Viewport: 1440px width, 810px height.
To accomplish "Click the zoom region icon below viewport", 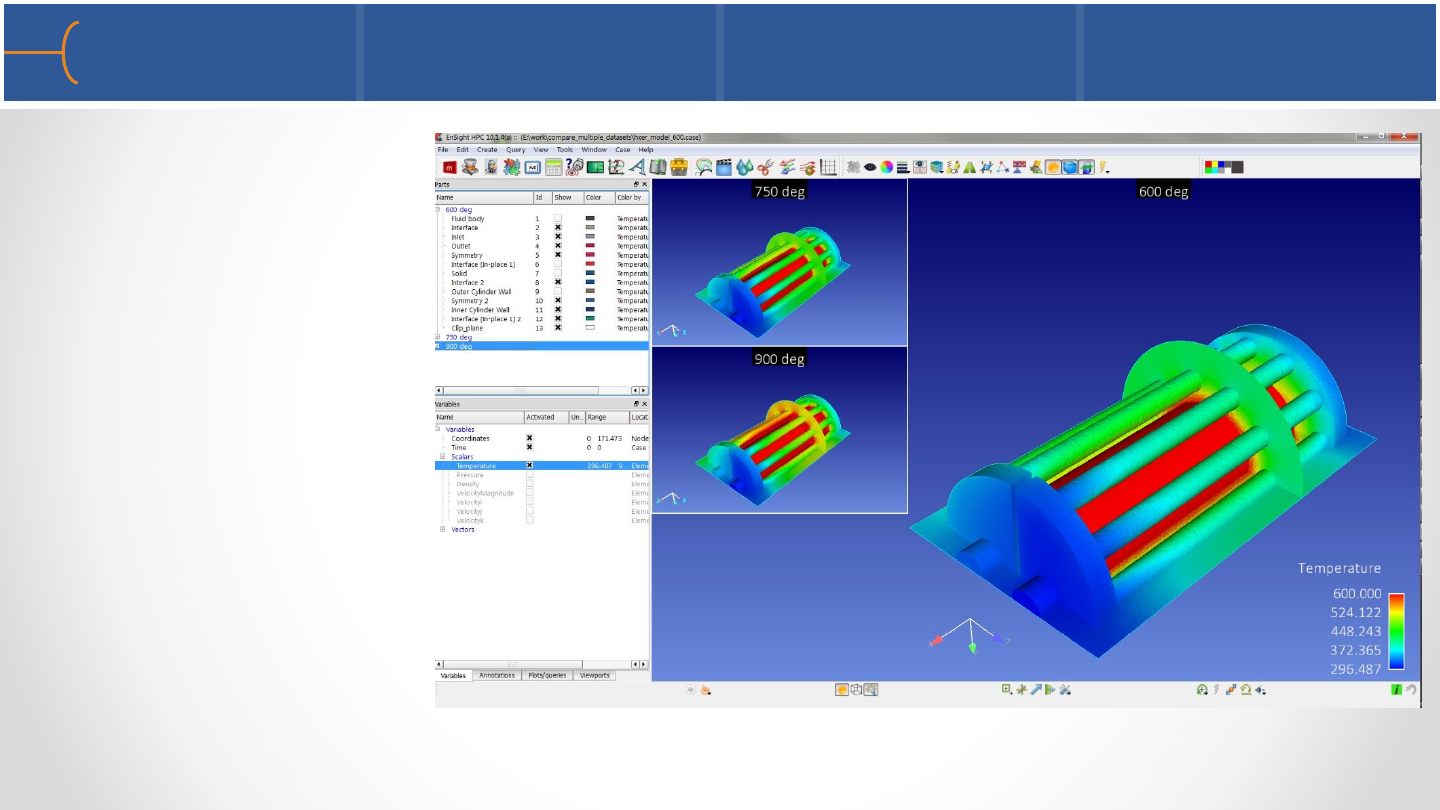I will (x=1007, y=689).
